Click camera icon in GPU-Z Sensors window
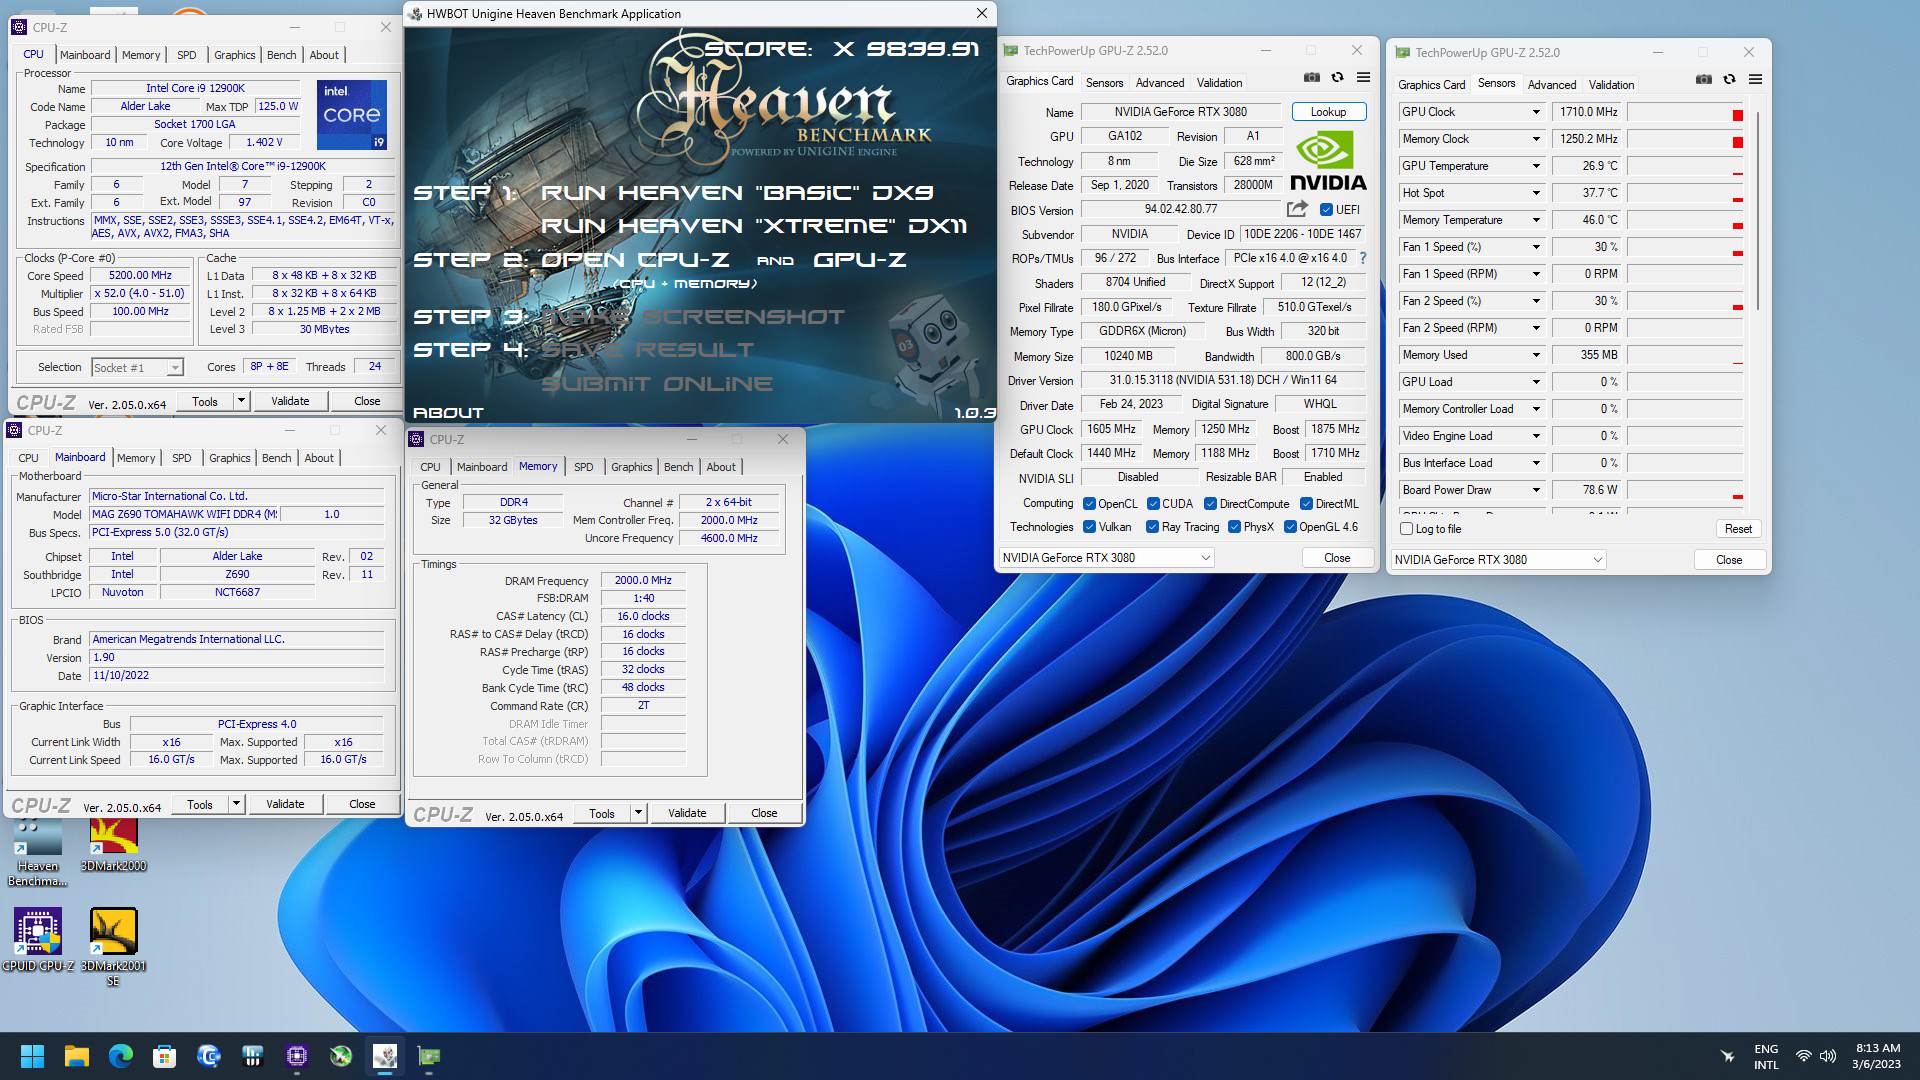The image size is (1920, 1080). [x=1703, y=80]
